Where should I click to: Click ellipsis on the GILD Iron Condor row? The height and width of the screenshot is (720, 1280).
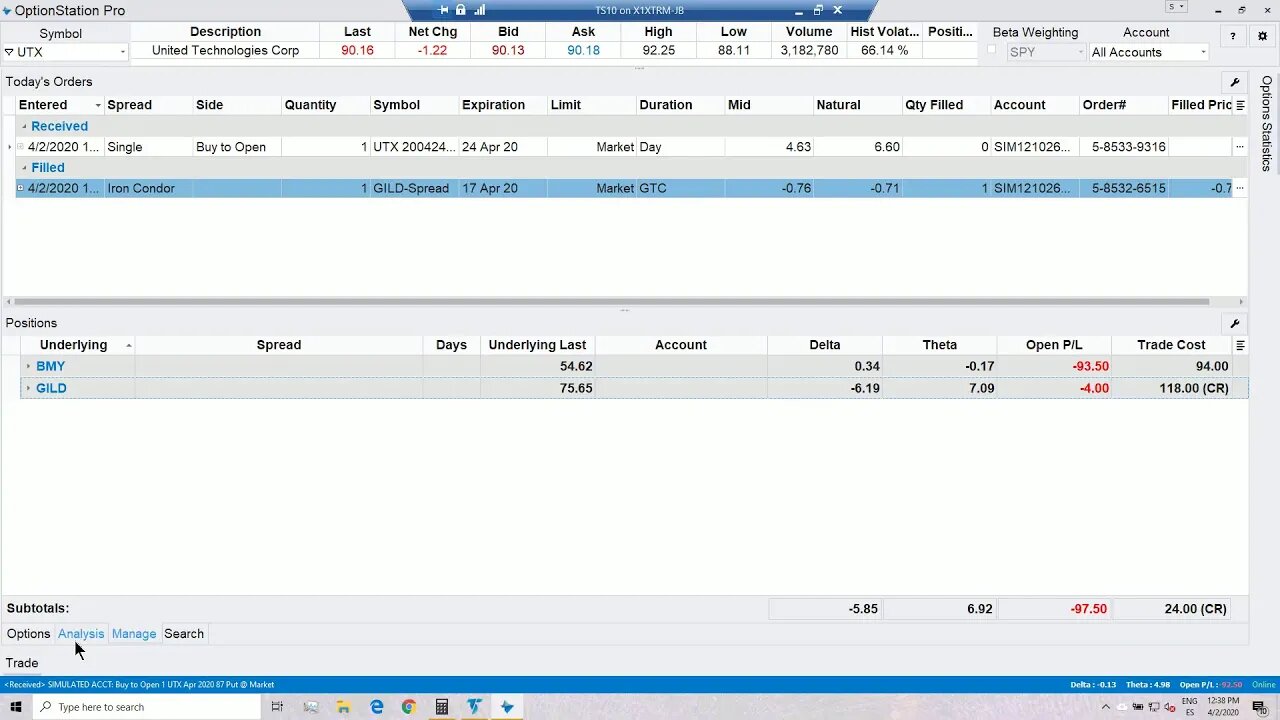(1240, 188)
